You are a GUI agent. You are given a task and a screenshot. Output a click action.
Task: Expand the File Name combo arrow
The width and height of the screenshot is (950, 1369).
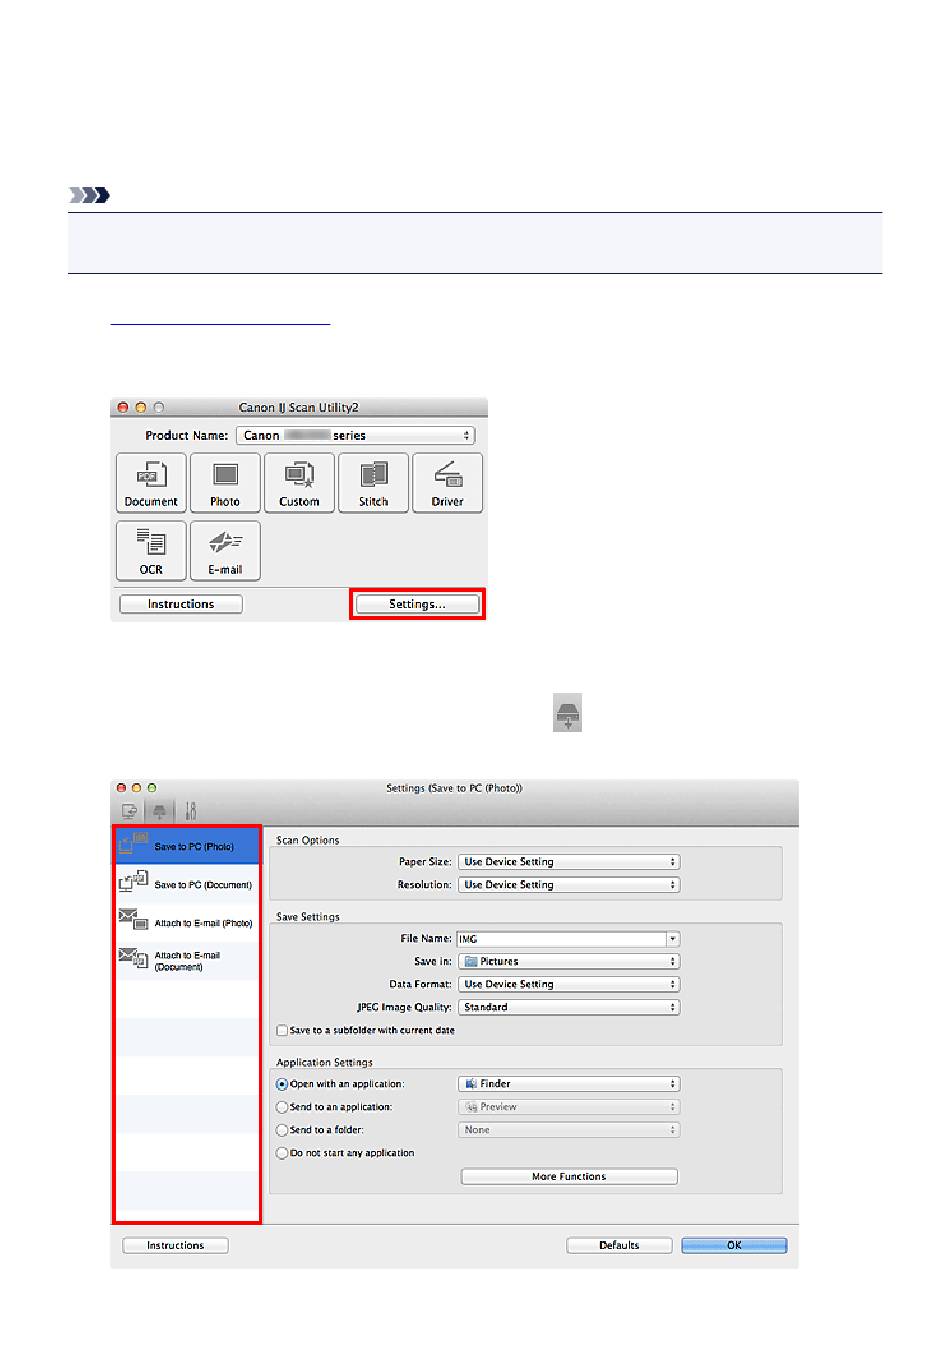click(673, 939)
